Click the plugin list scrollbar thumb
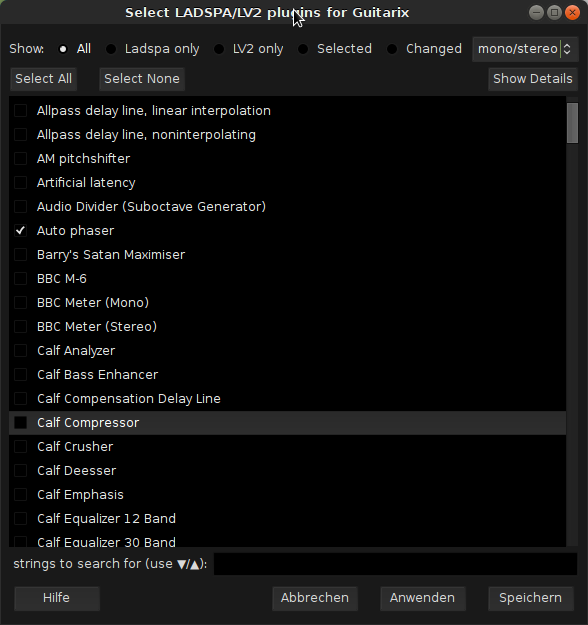This screenshot has height=625, width=588. click(572, 123)
